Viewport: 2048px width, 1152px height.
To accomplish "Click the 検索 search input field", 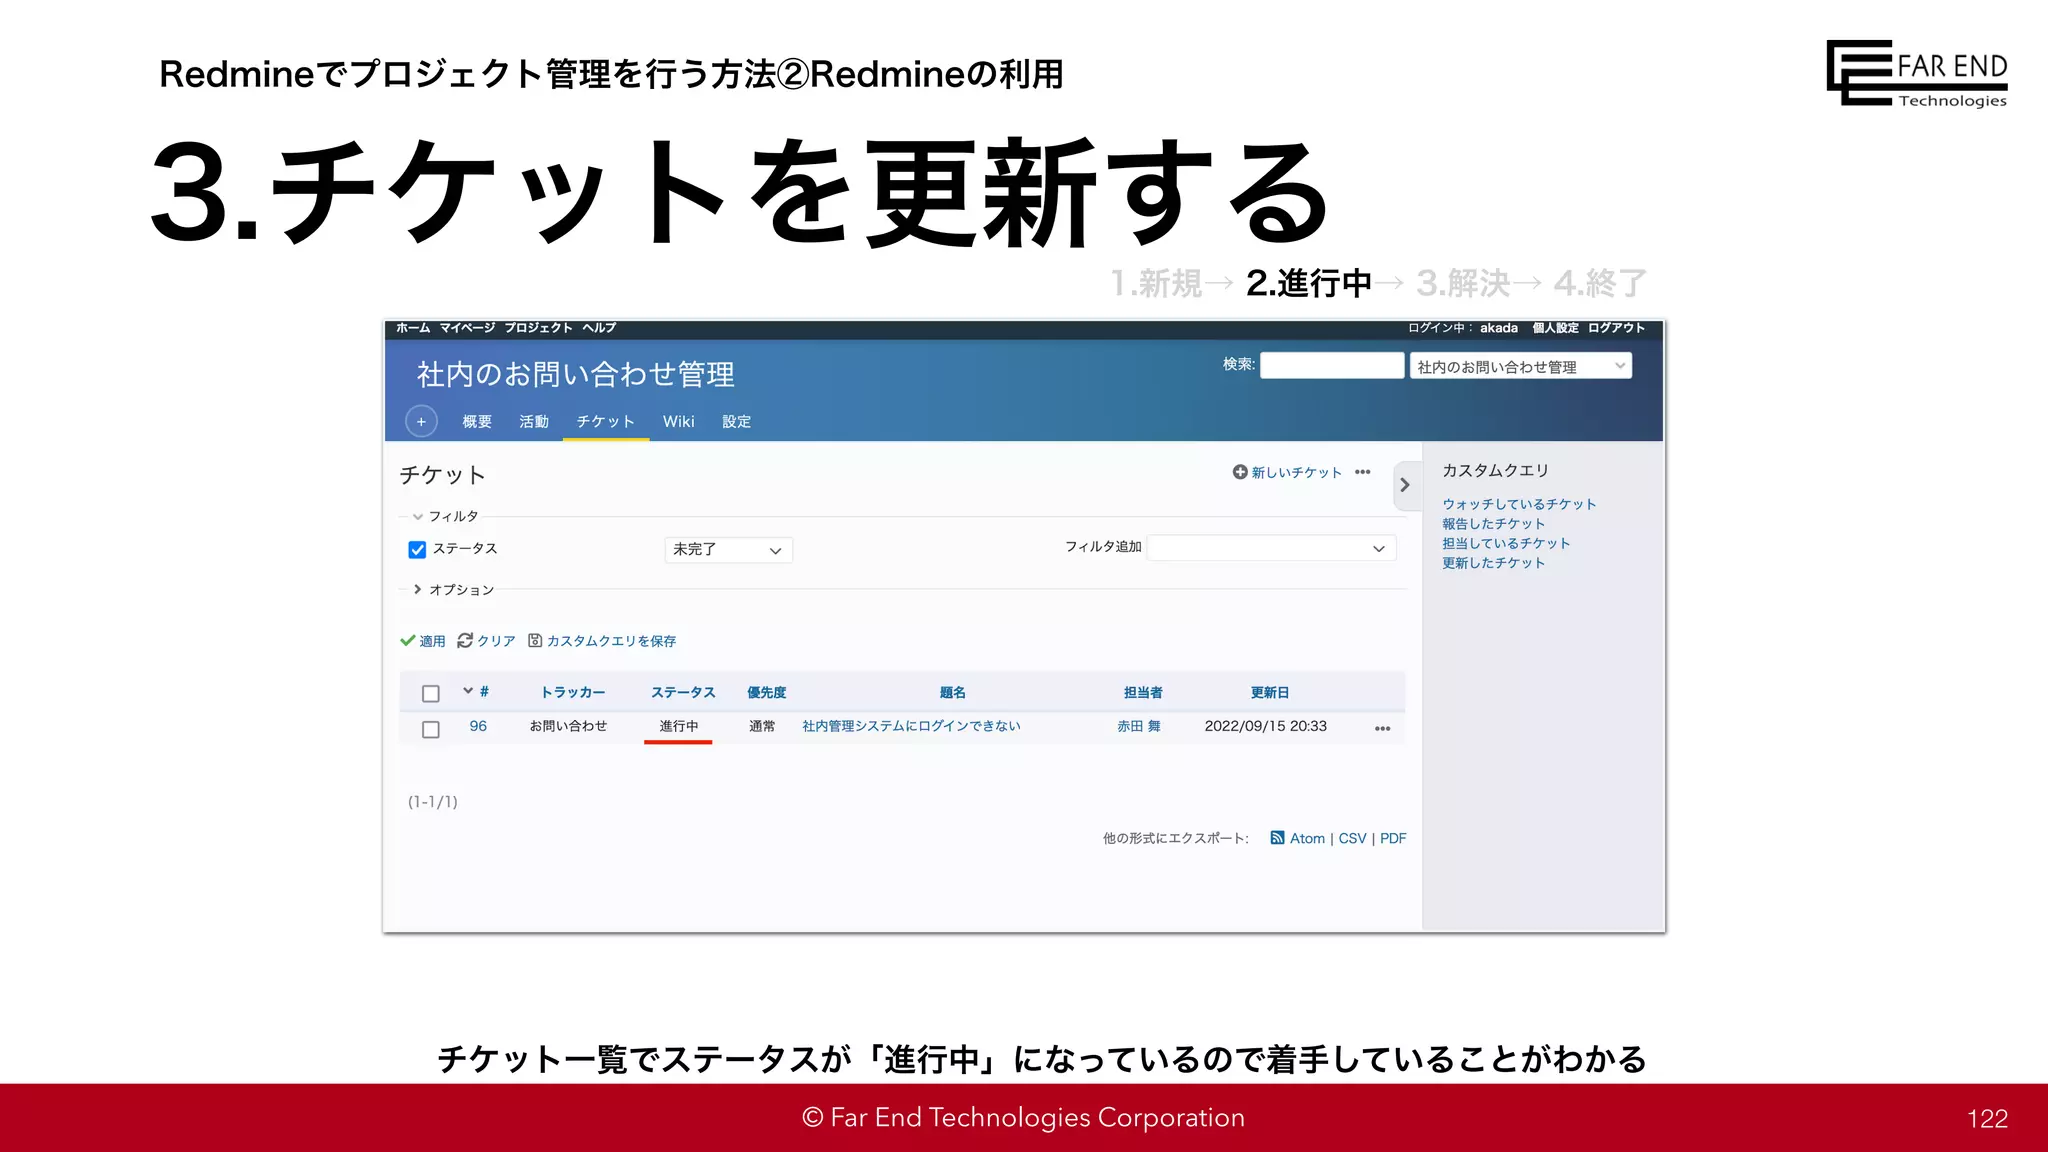I will [x=1332, y=365].
